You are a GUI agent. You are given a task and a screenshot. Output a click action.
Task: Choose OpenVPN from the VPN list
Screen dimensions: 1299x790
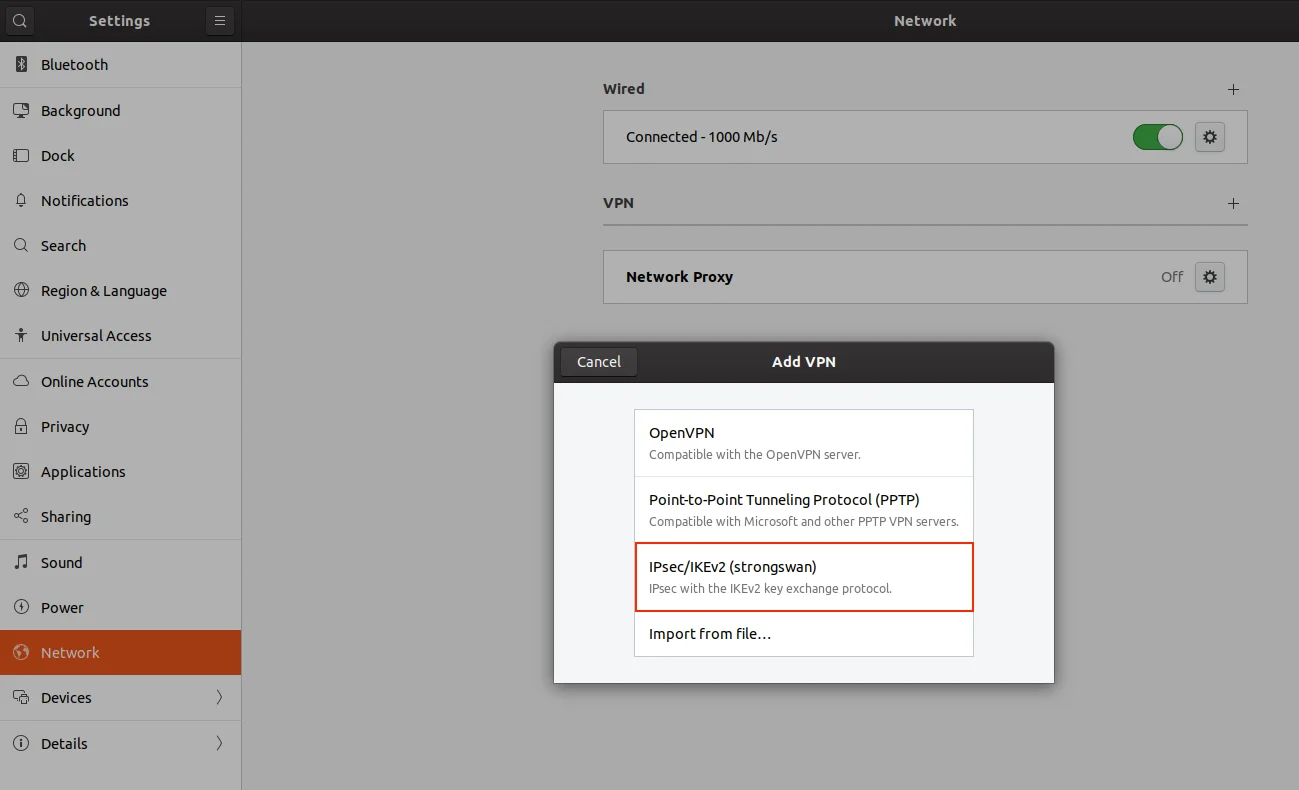(803, 443)
